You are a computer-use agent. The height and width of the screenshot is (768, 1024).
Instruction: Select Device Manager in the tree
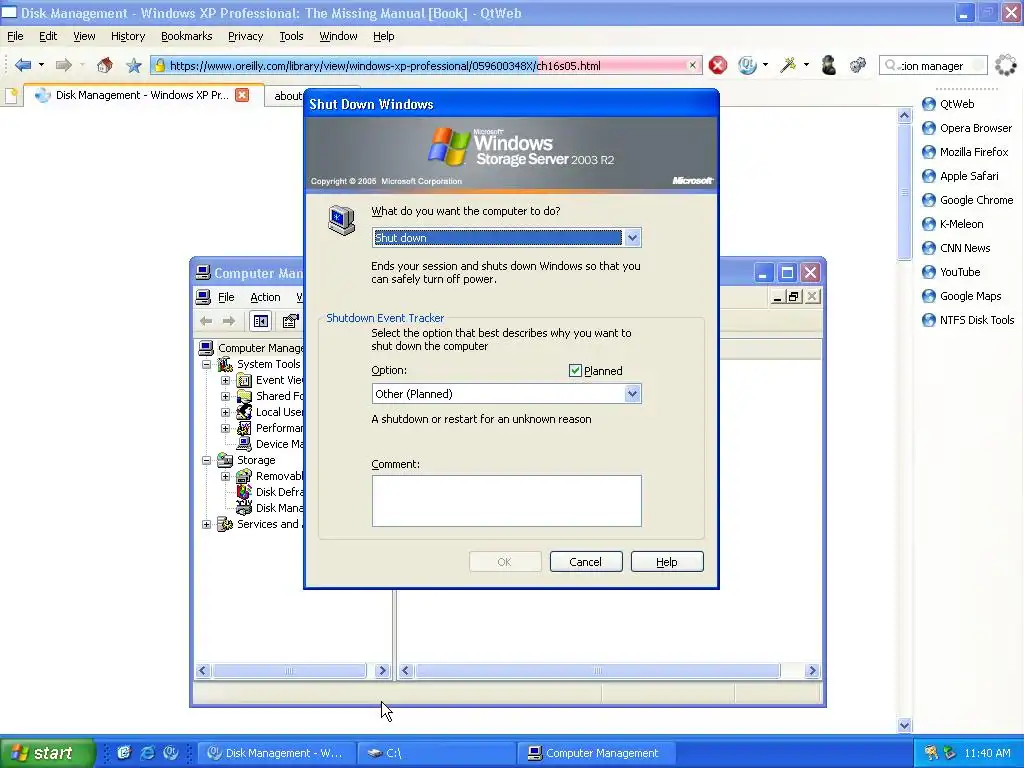(x=271, y=444)
